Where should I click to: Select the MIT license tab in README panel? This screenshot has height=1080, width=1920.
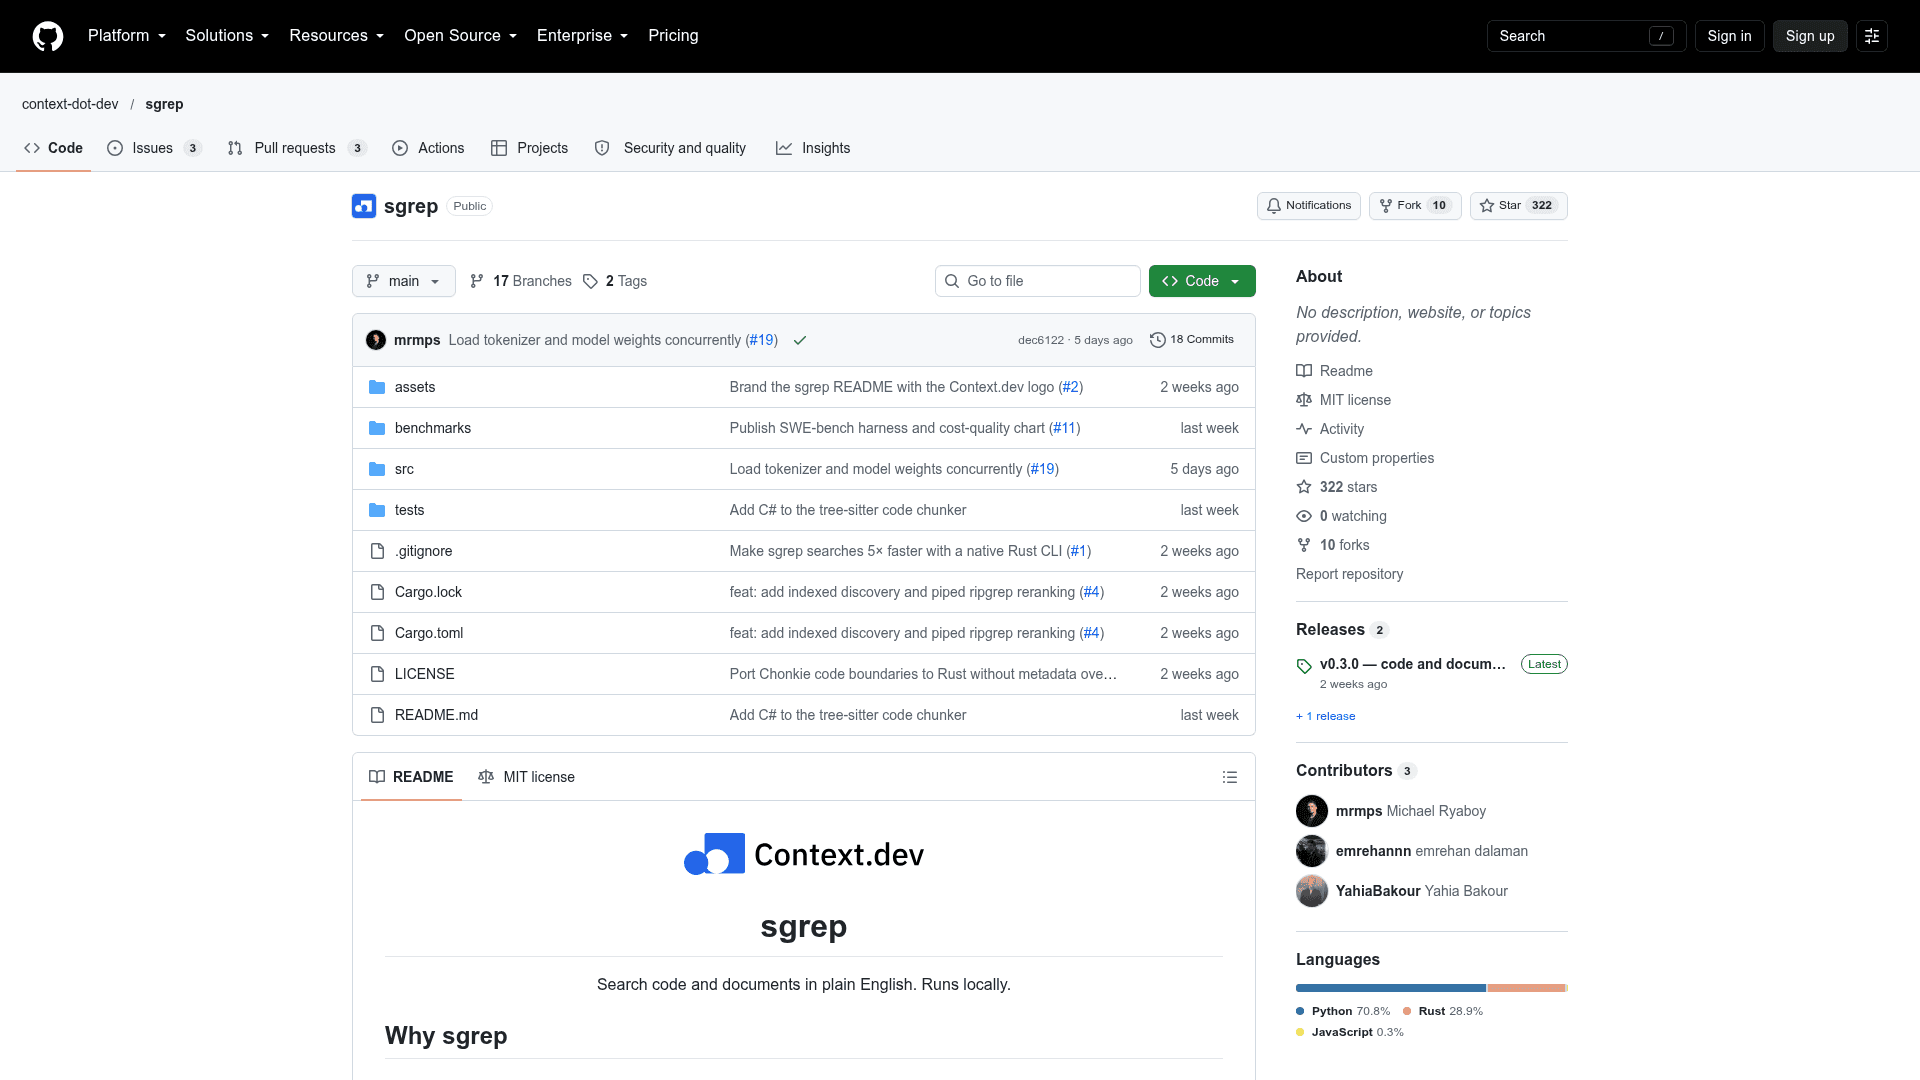pos(526,777)
